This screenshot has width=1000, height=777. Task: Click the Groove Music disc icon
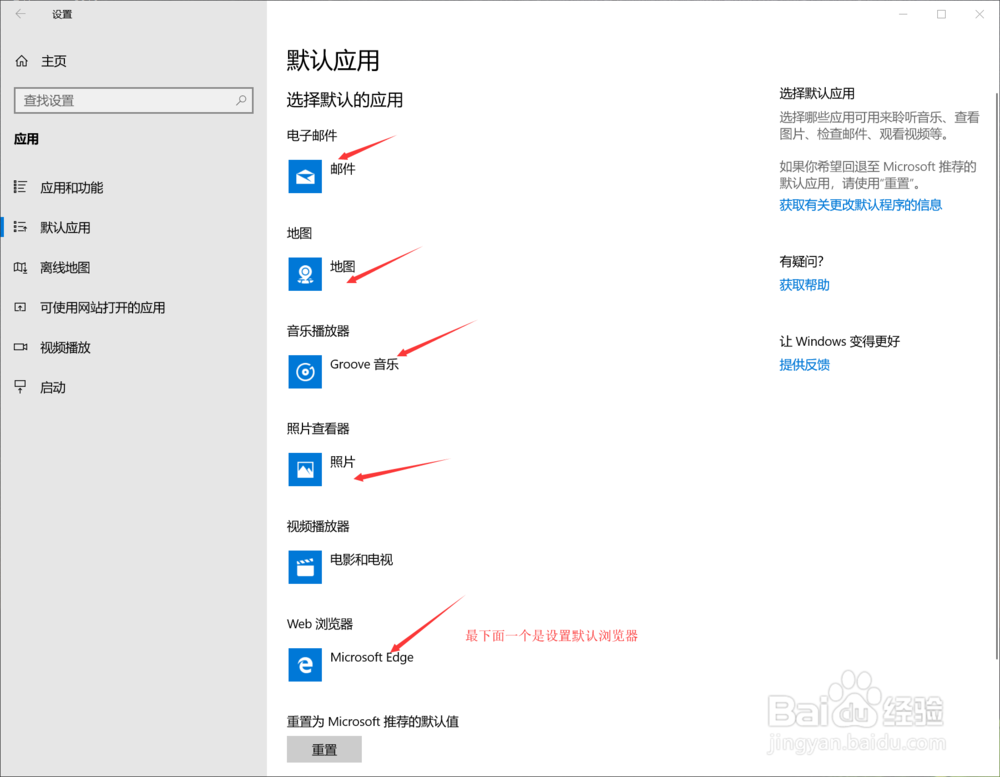pyautogui.click(x=305, y=371)
